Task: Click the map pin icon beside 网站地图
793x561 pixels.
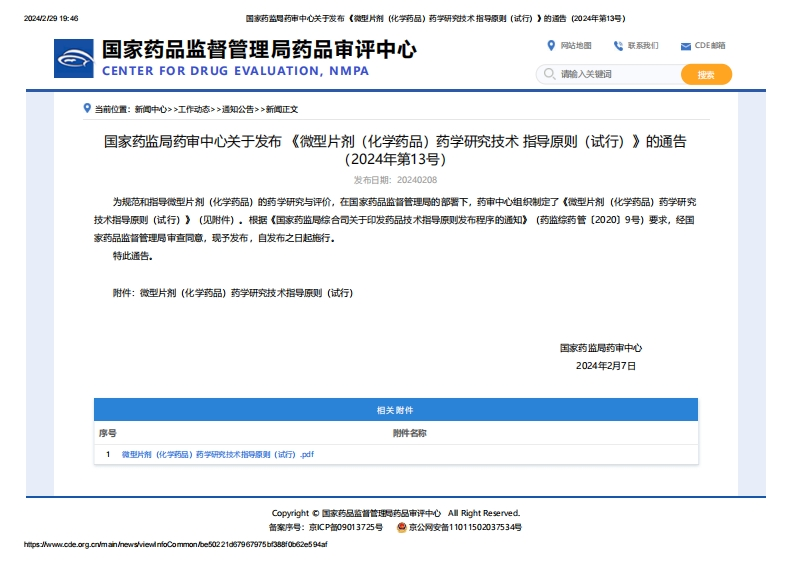Action: (551, 45)
